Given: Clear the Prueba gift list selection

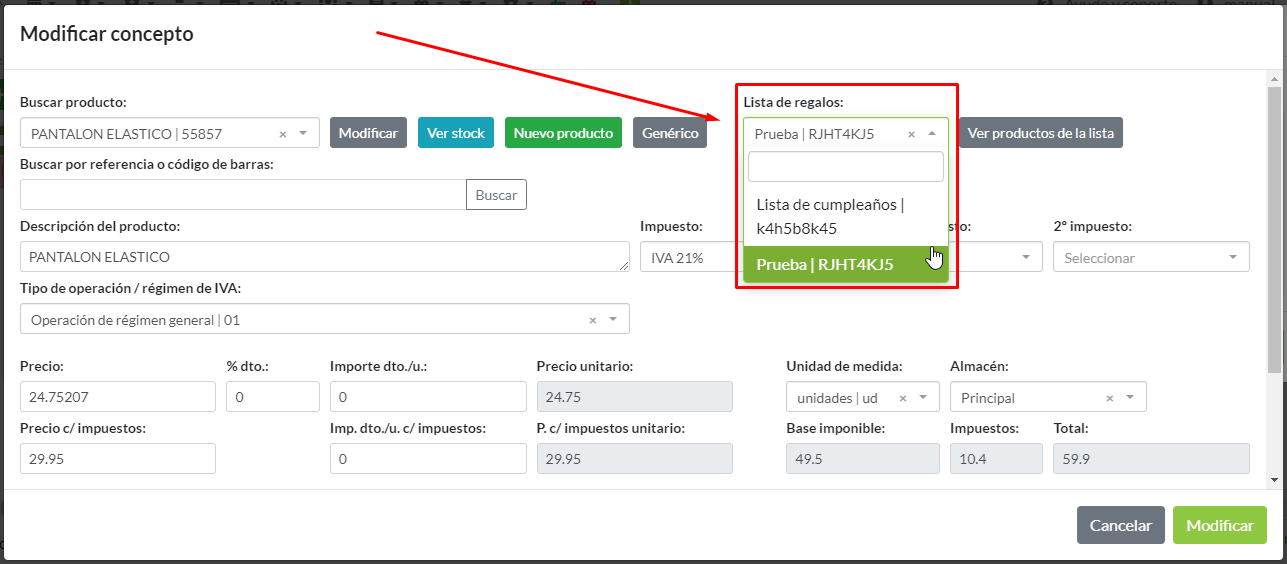Looking at the screenshot, I should tap(911, 134).
